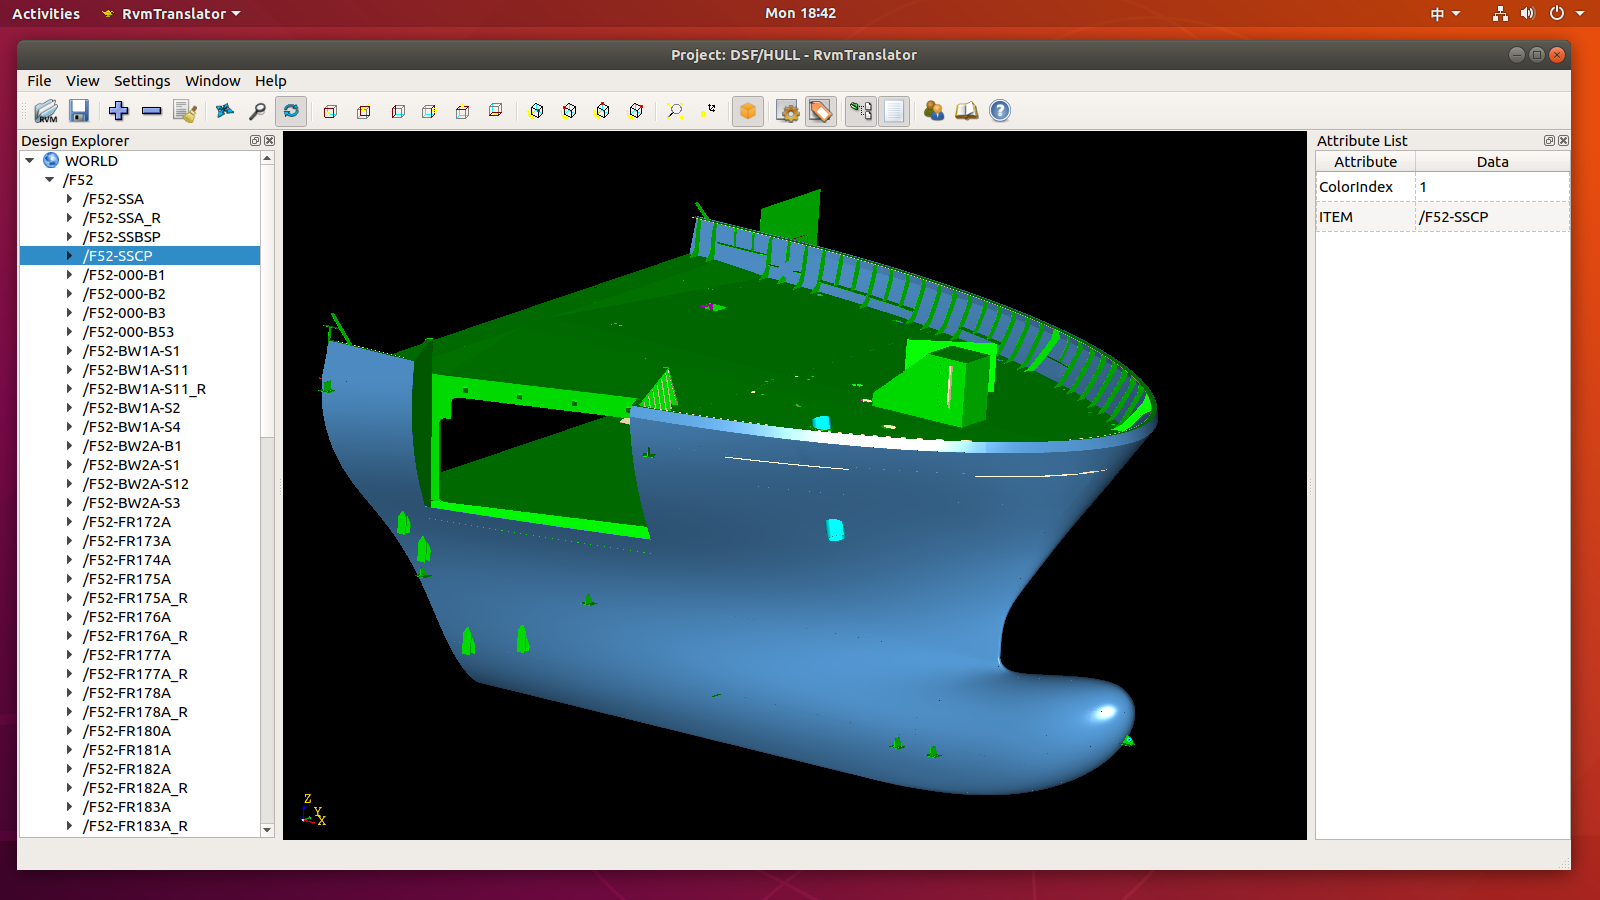
Task: Click the Attribute column header
Action: [1365, 162]
